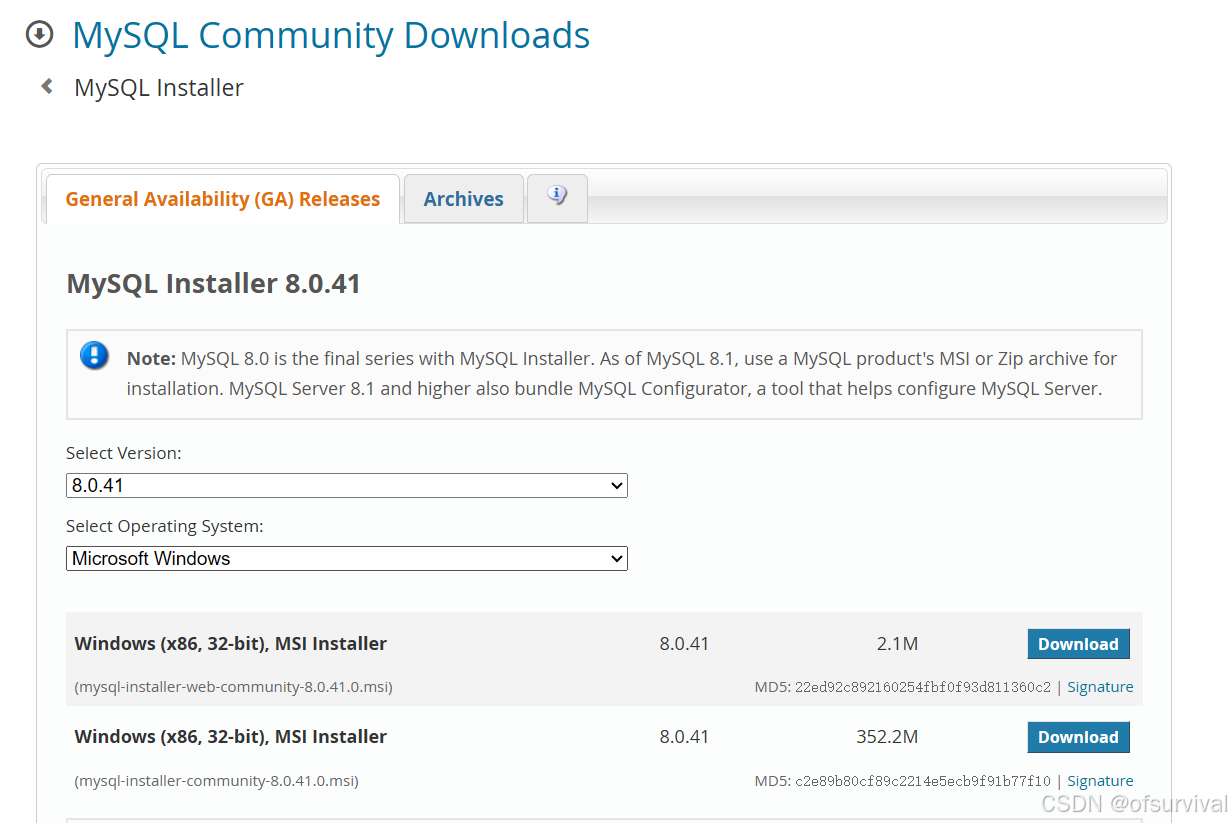Click the MySQL Installer breadcrumb text
Screen dimensions: 1232x823
coord(159,88)
